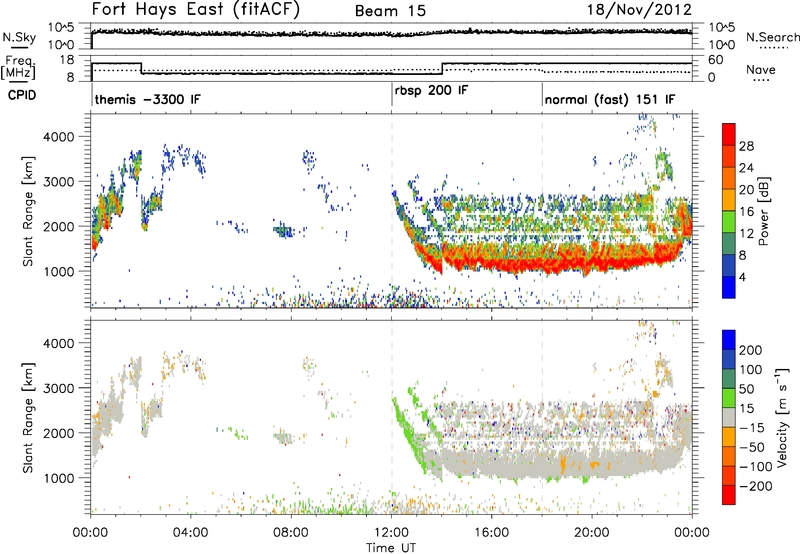
Task: Click the 'normal (fast) 151 IF' label
Action: tap(610, 99)
